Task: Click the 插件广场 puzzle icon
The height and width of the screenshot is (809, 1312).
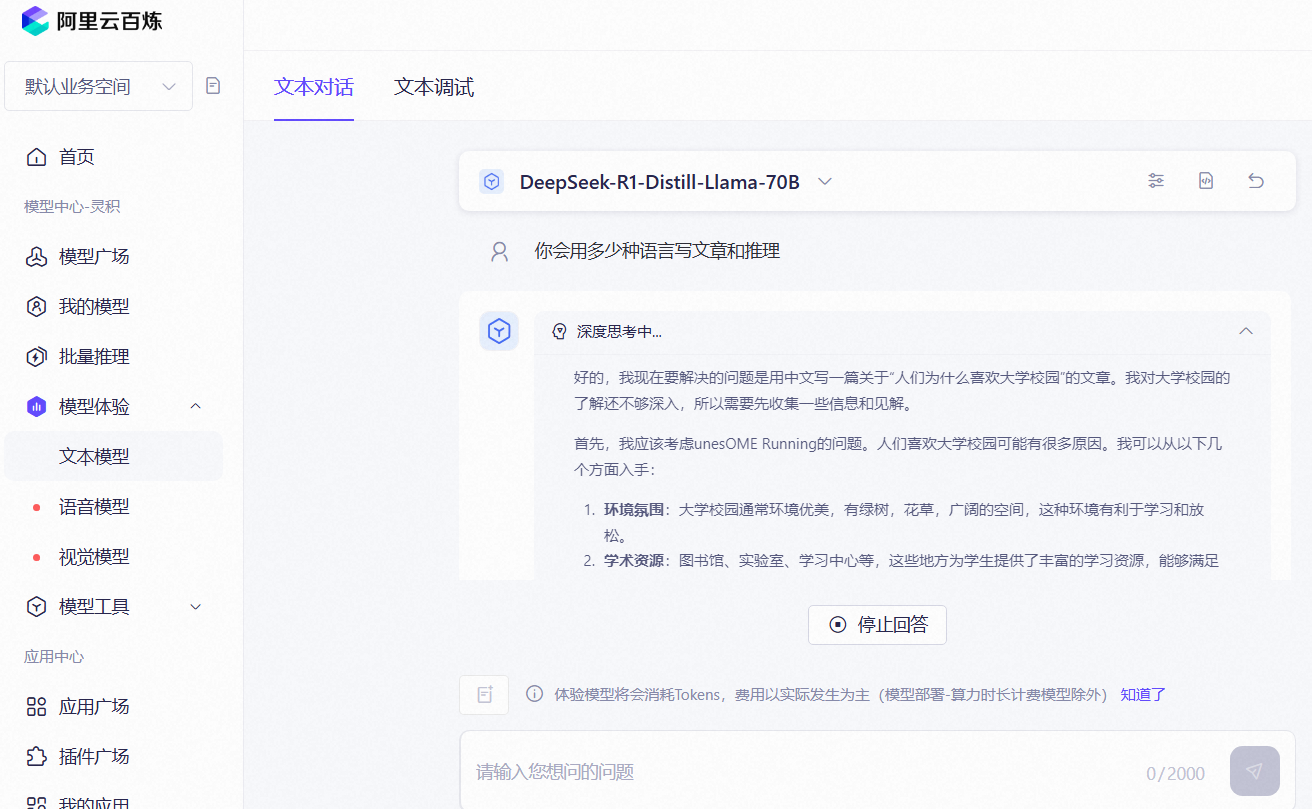Action: pyautogui.click(x=36, y=757)
